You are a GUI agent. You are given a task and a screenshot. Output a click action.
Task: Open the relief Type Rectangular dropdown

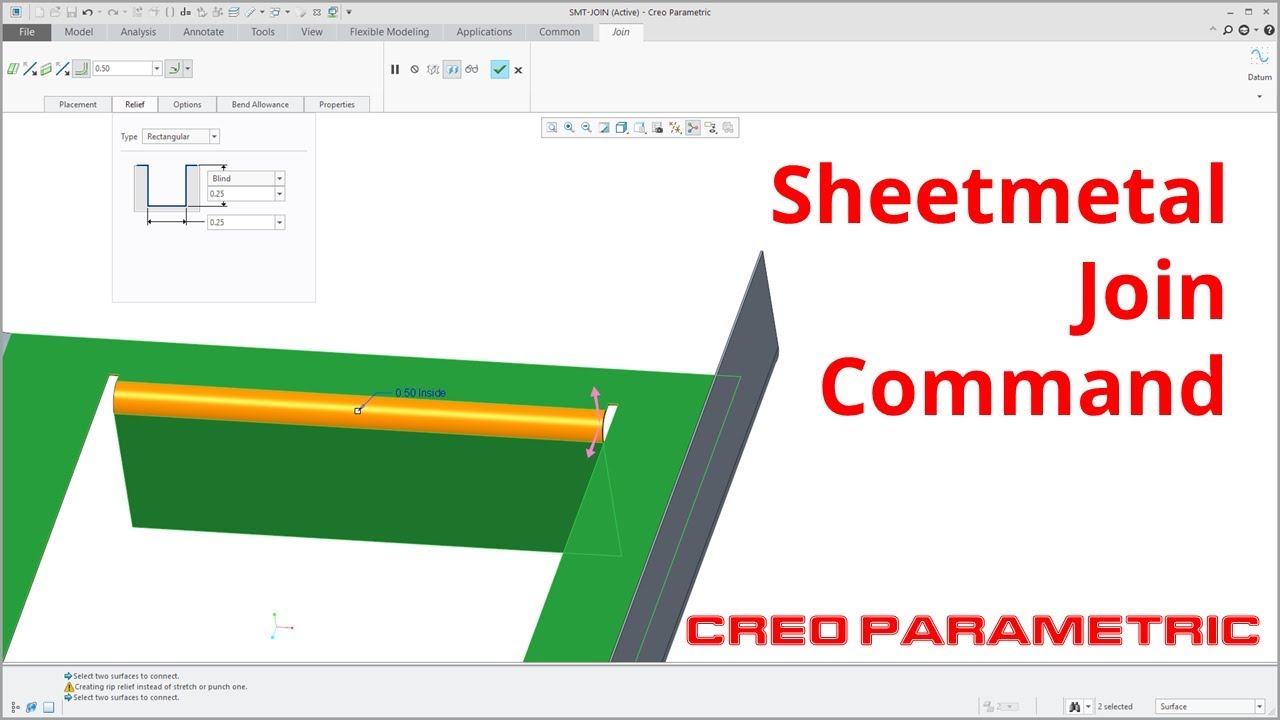point(214,136)
